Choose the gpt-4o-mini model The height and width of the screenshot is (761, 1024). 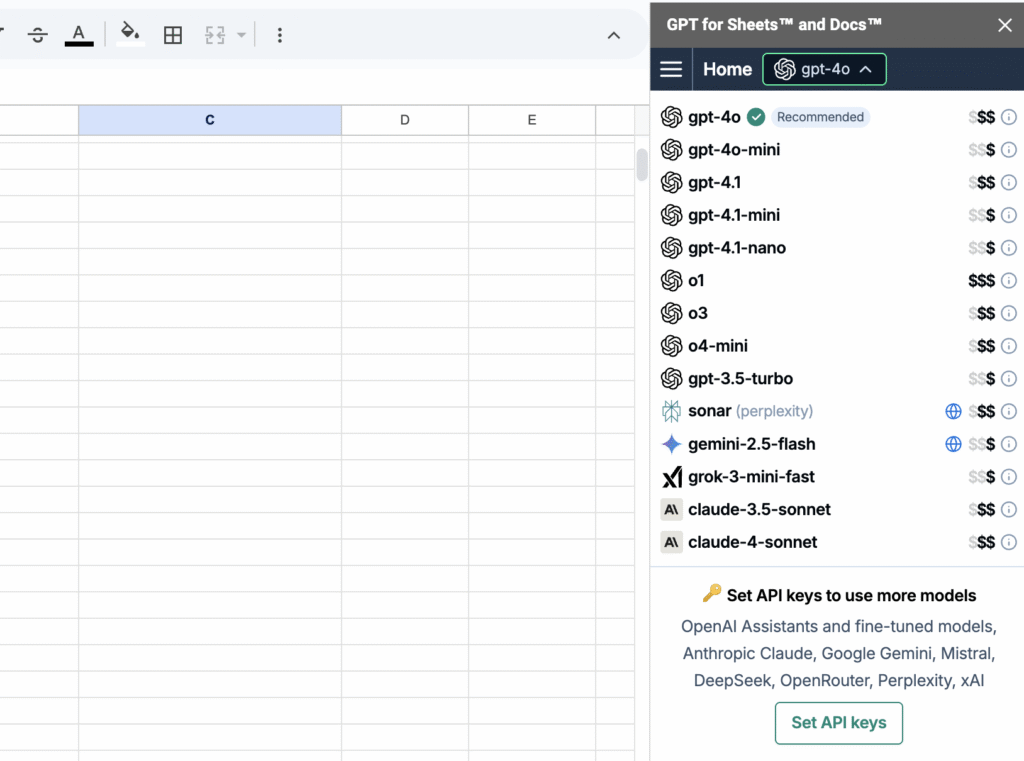(838, 150)
